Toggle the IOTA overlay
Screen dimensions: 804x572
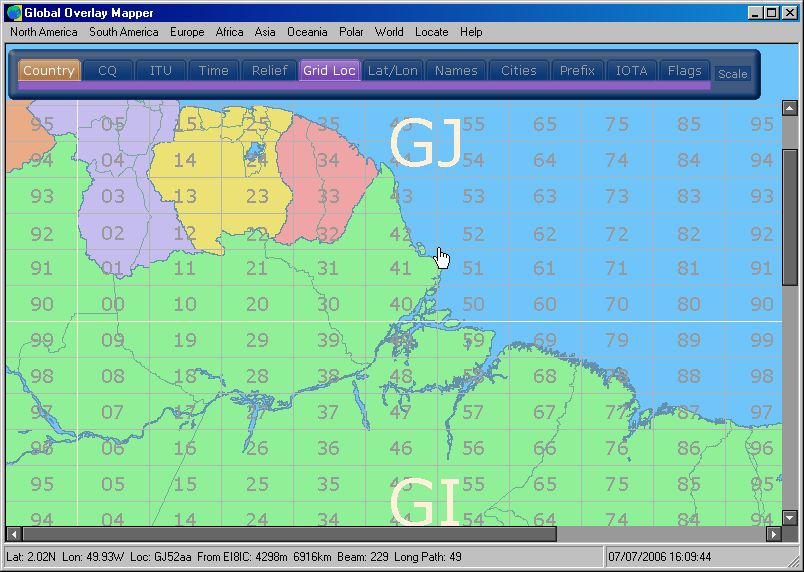(x=631, y=71)
